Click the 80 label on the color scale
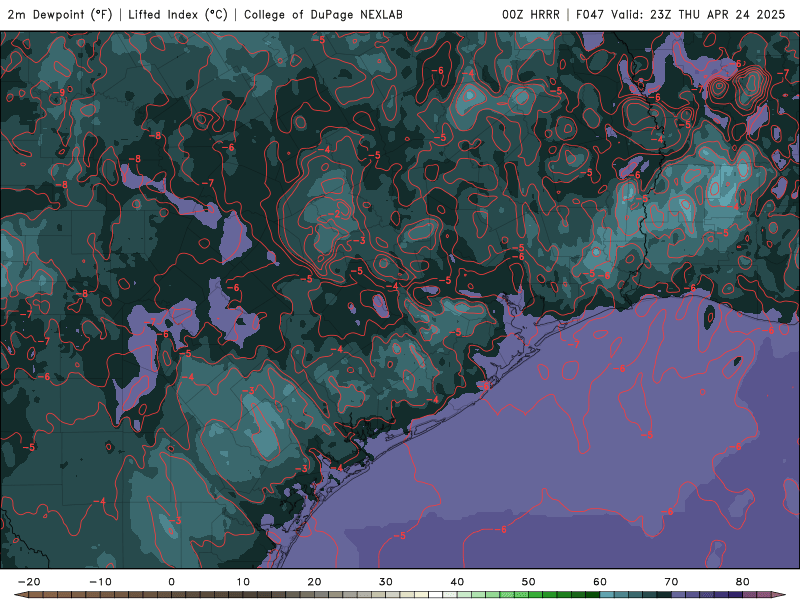Screen dimensions: 800x600 pos(743,582)
